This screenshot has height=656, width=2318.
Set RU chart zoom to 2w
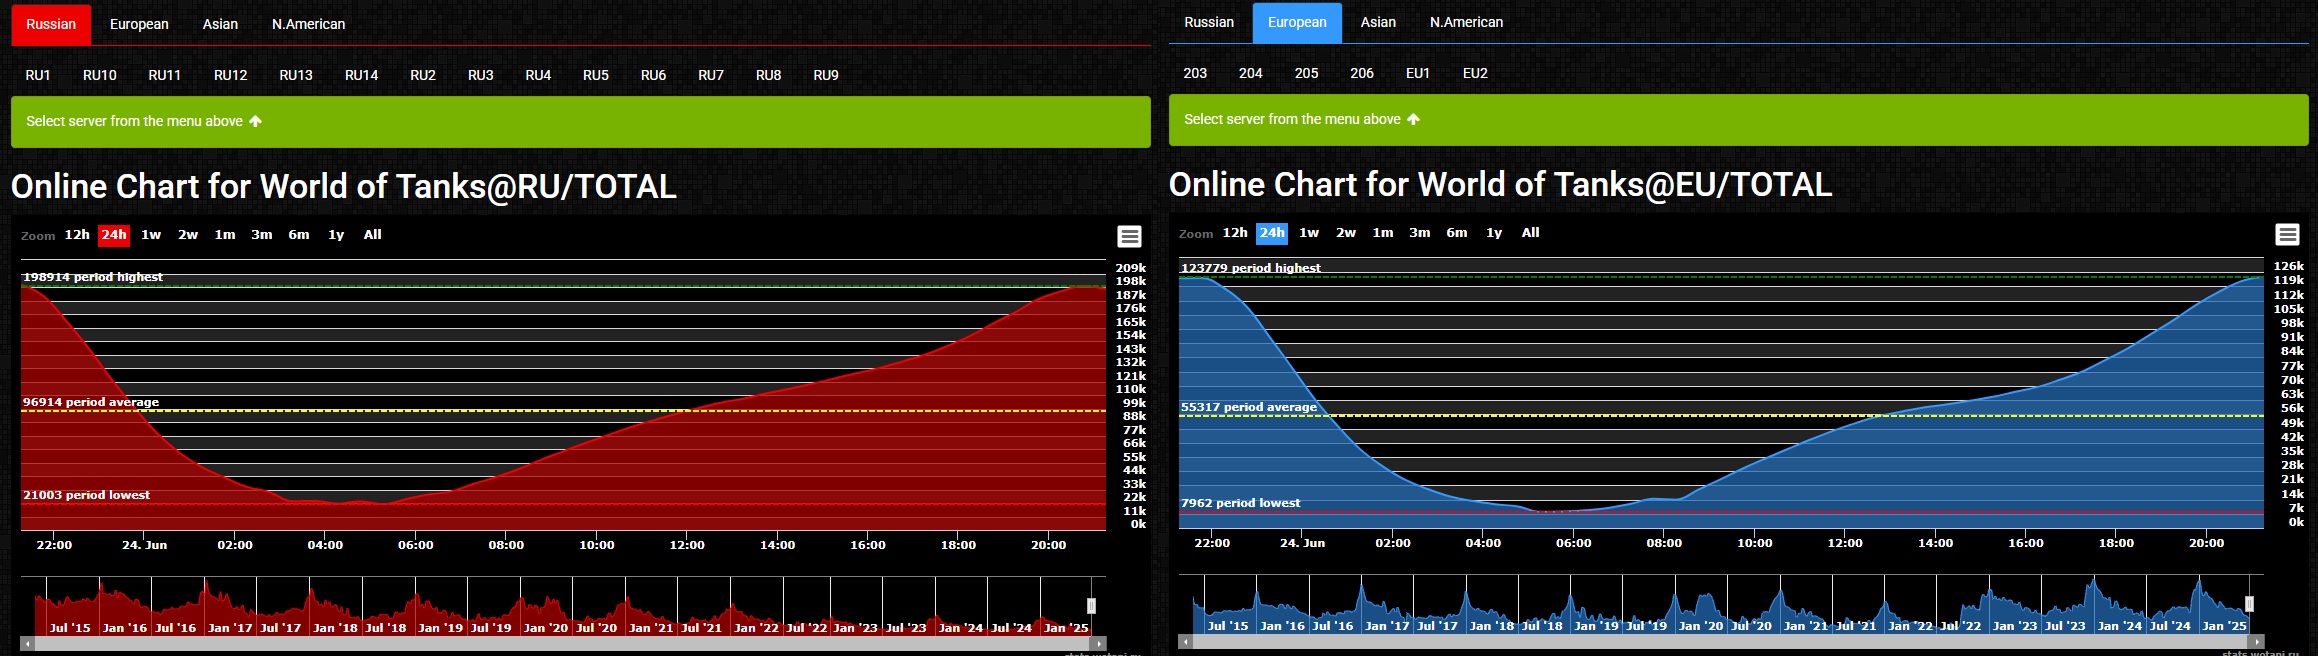click(x=188, y=235)
